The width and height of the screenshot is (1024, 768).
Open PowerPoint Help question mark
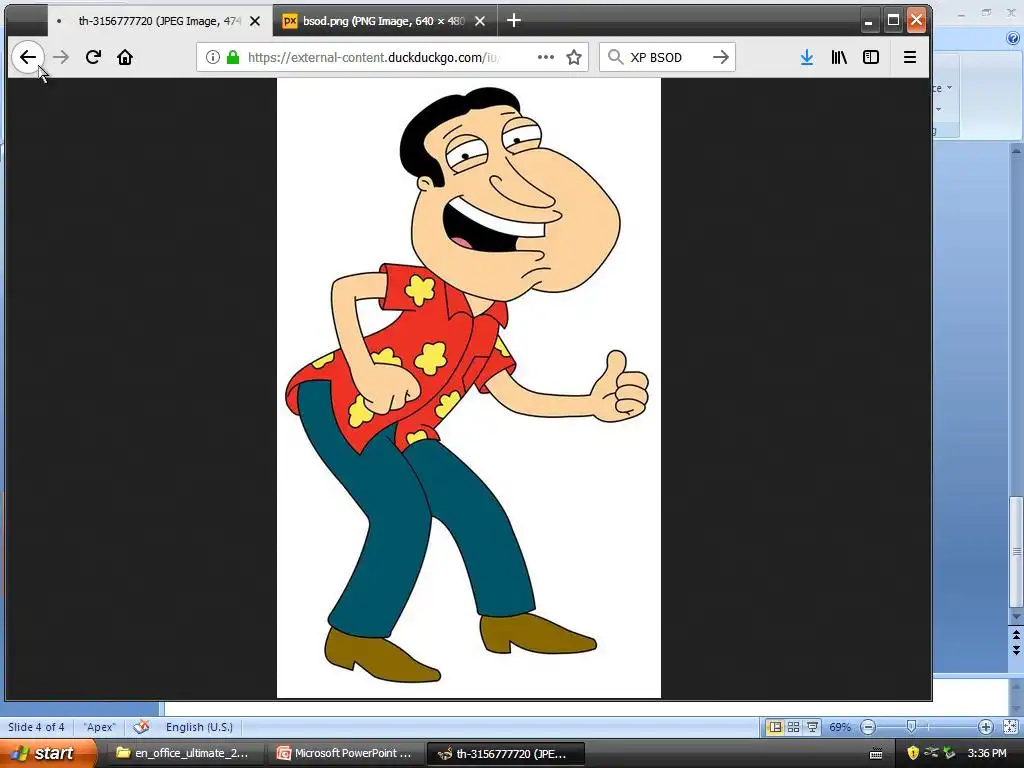[x=1013, y=39]
